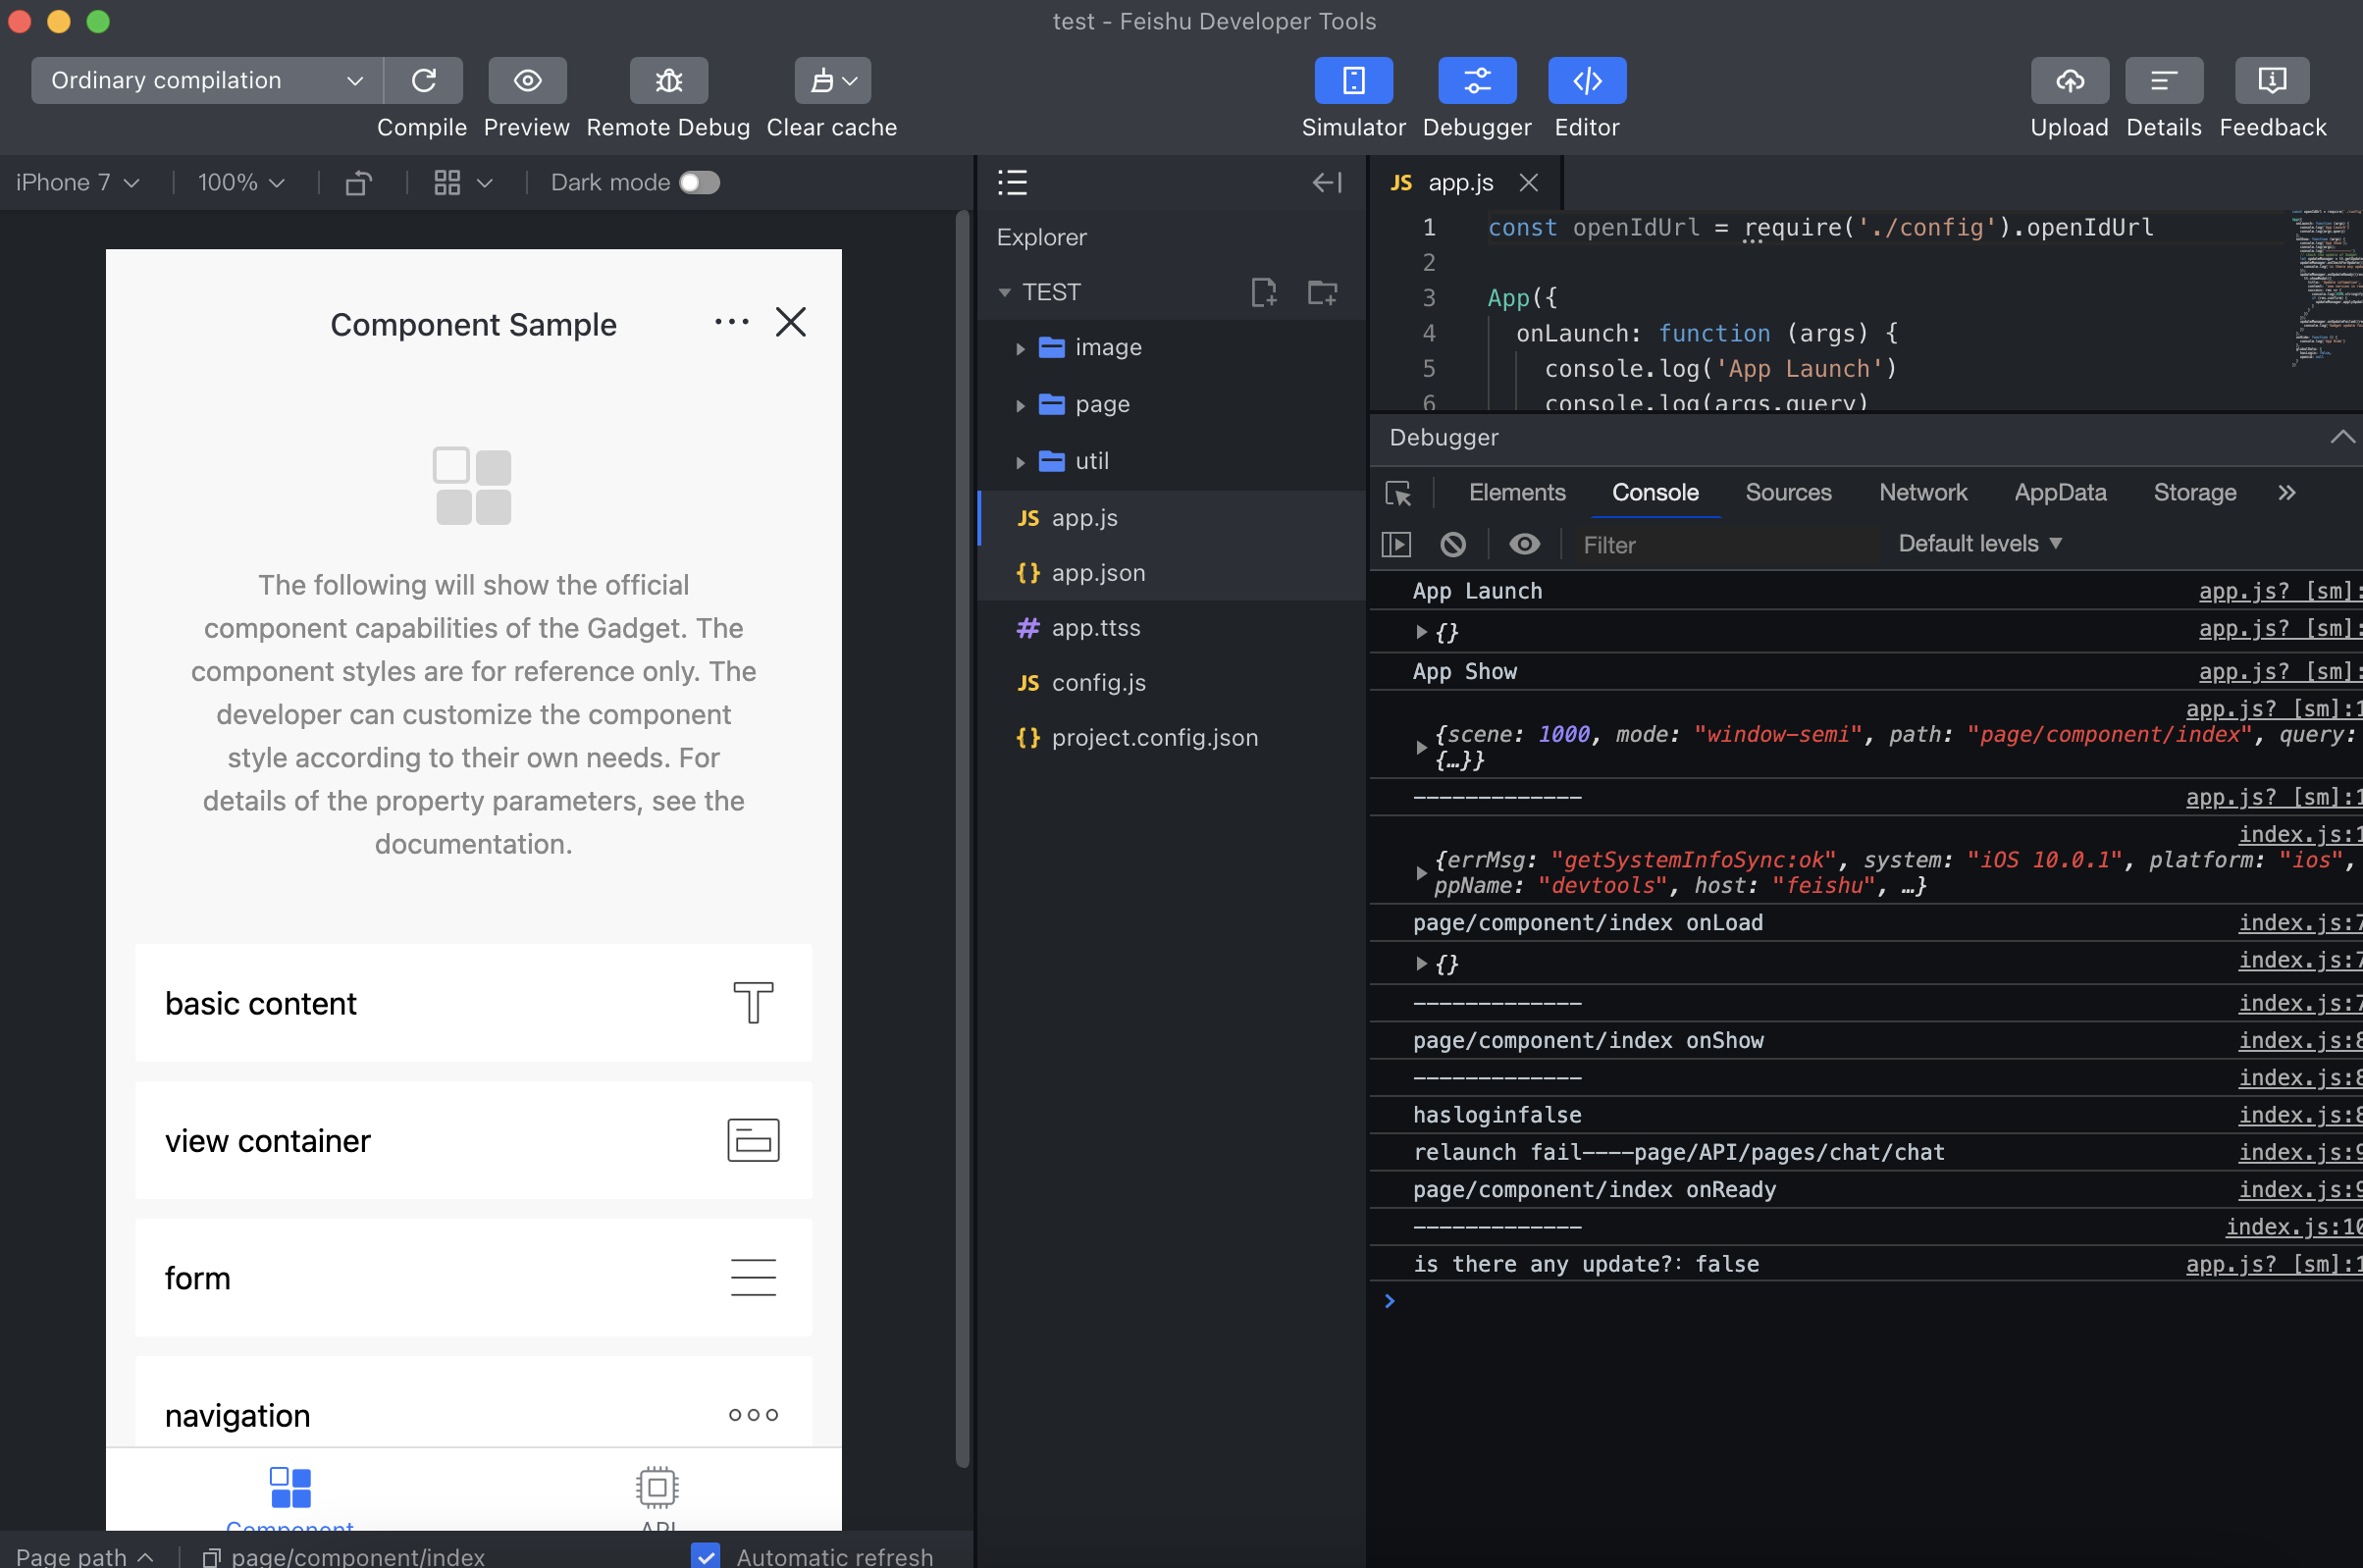Select app.json in the explorer
Screen dimensions: 2363x1568
tap(1172, 573)
